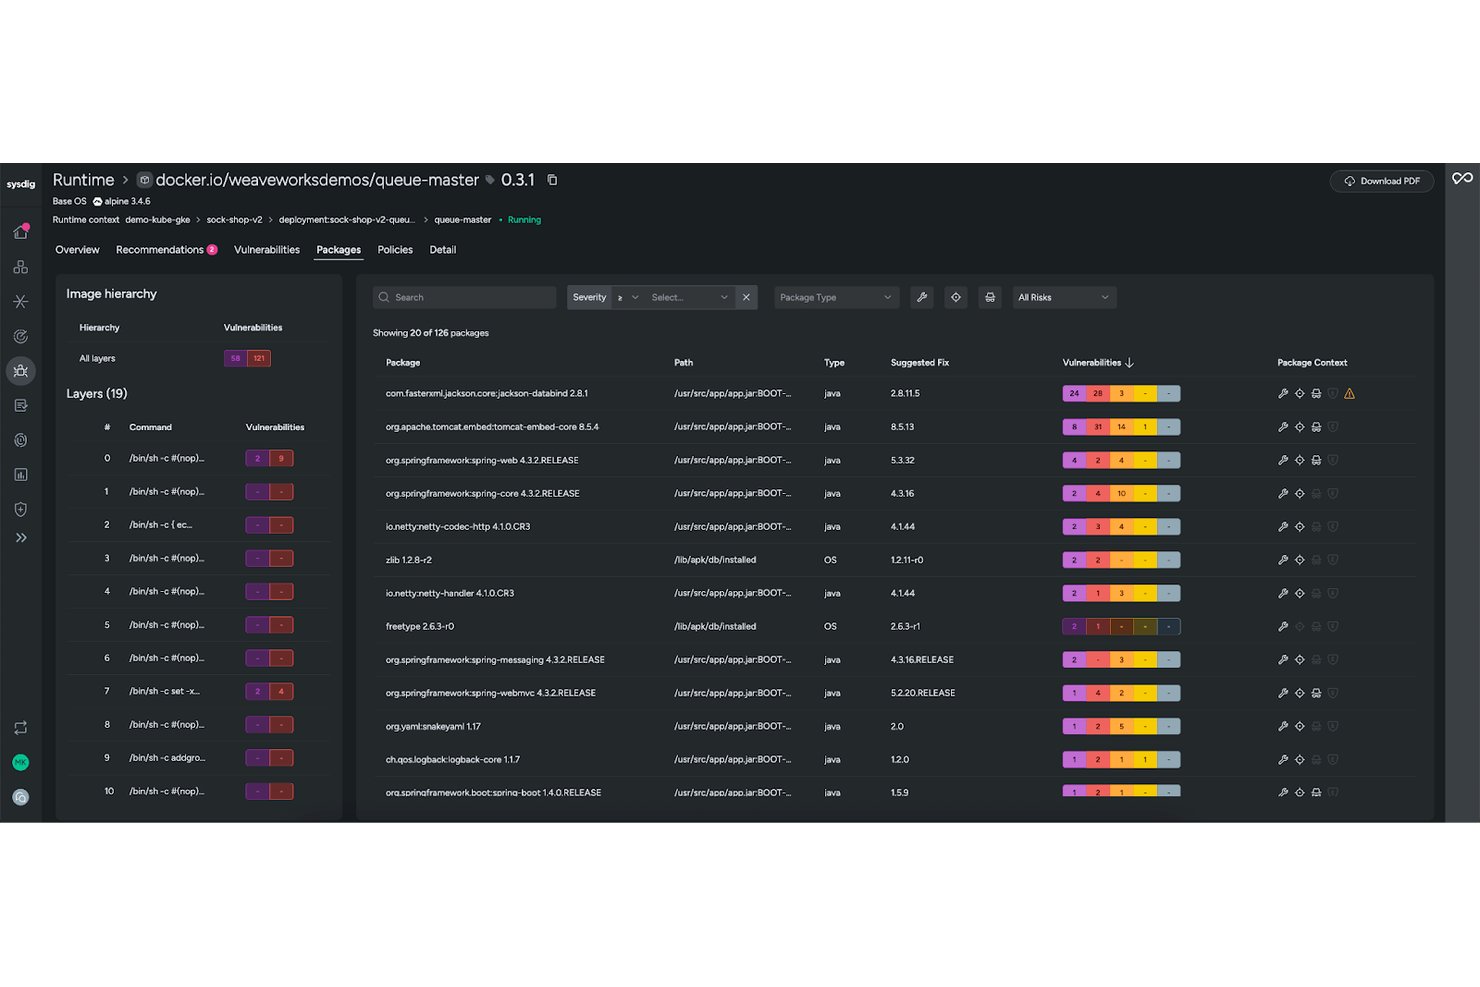Open the Package Type dropdown
Viewport: 1480px width, 987px height.
point(836,297)
